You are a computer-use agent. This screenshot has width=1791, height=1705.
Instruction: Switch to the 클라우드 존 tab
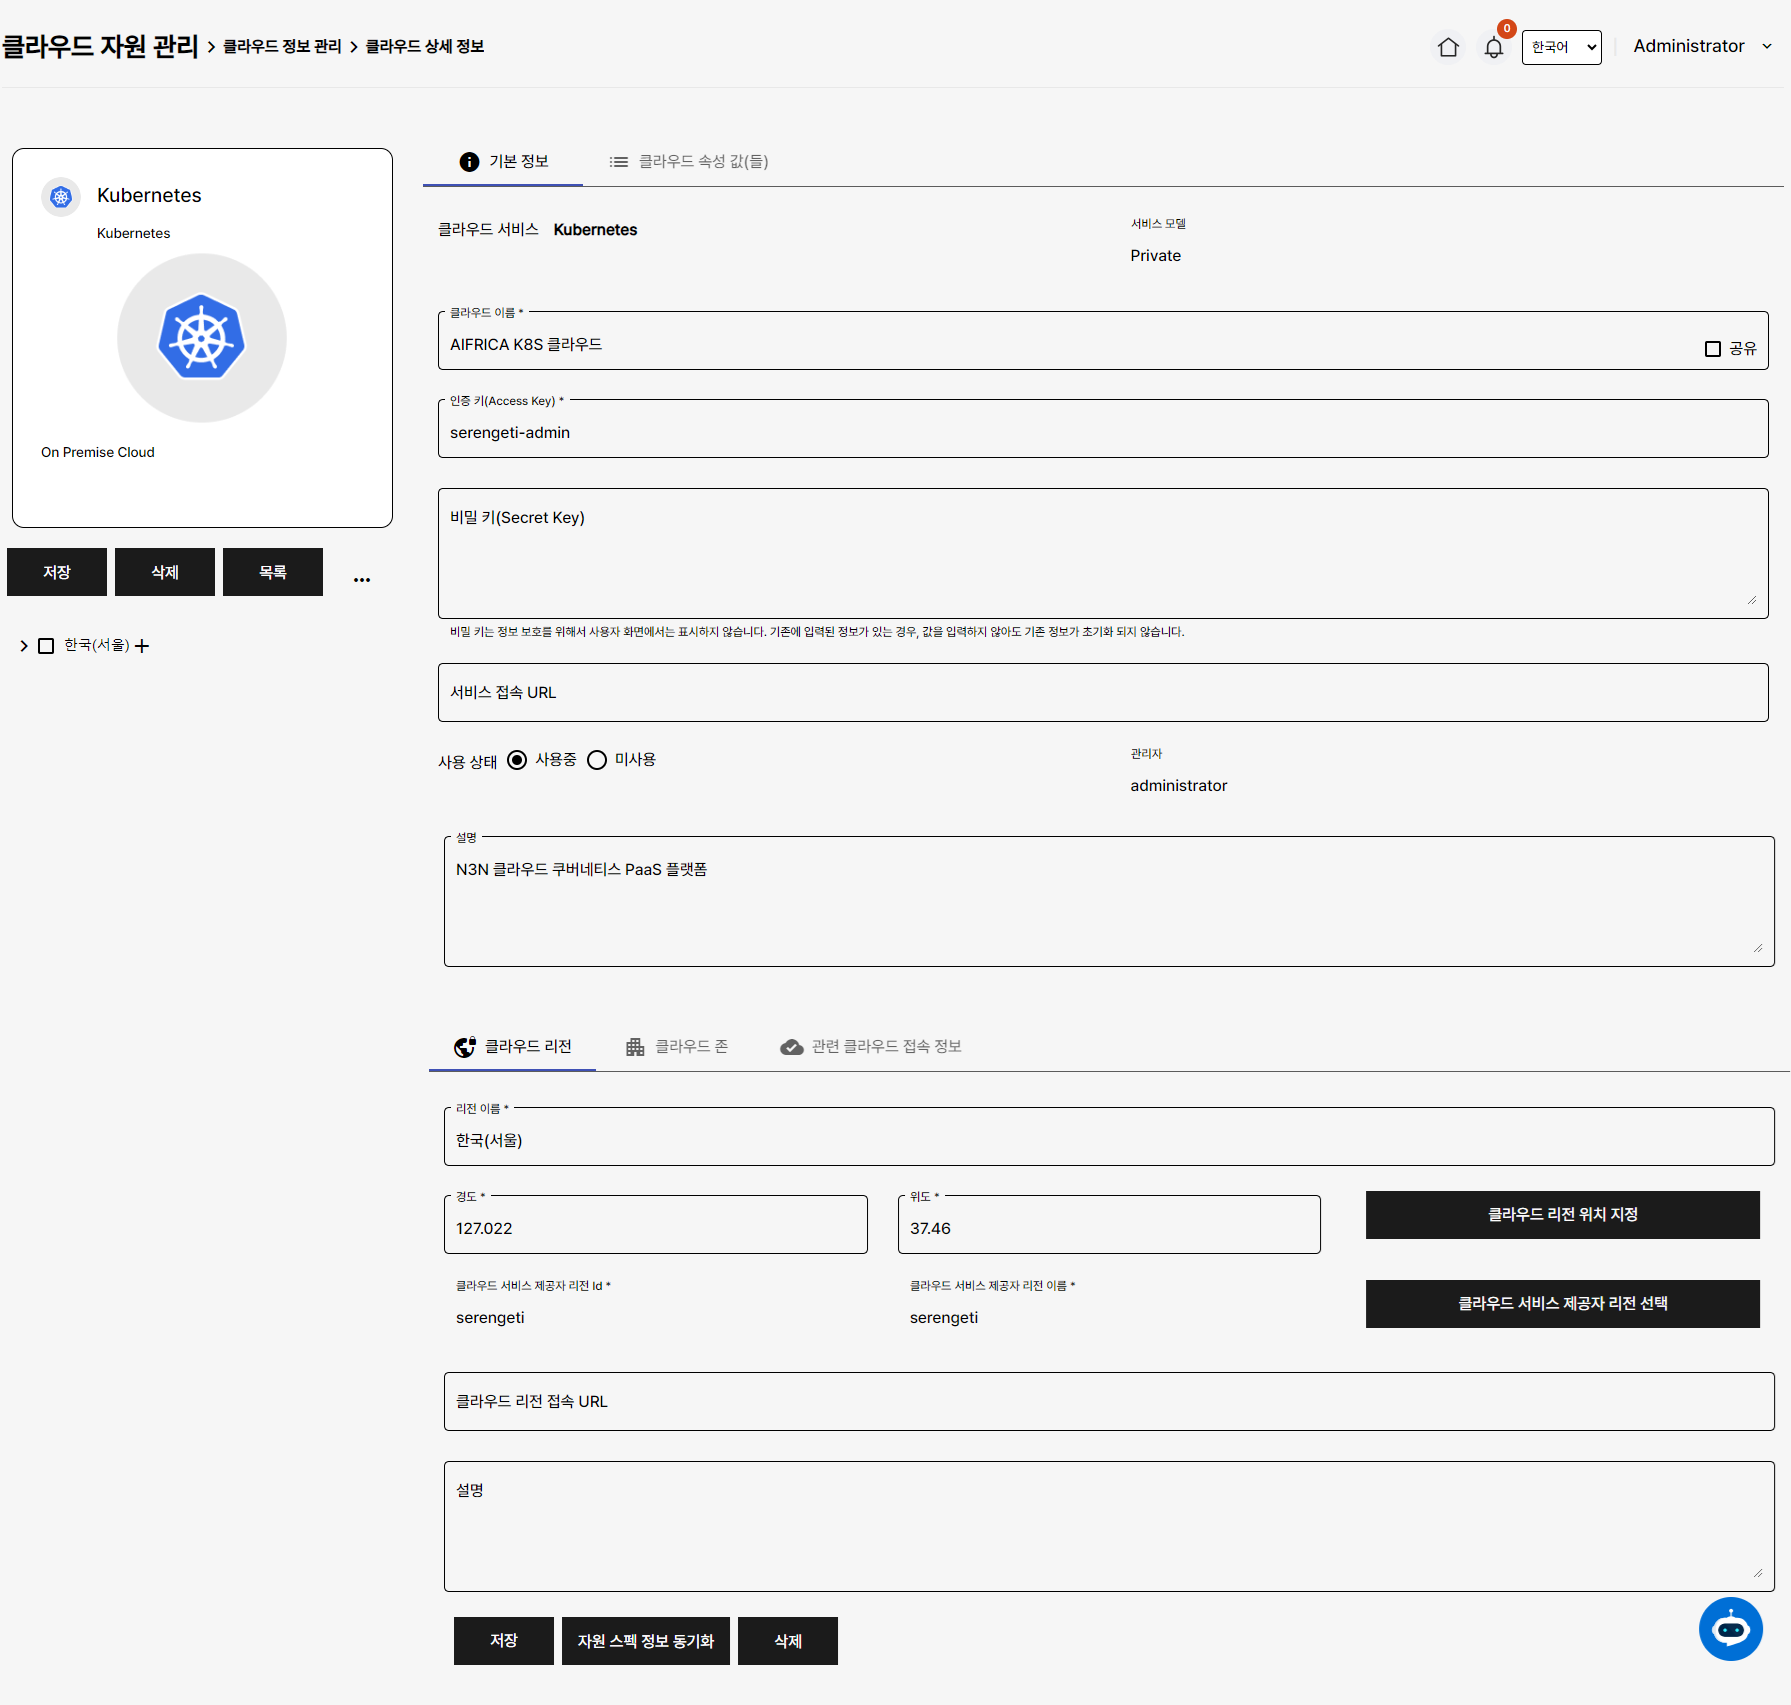[x=677, y=1046]
